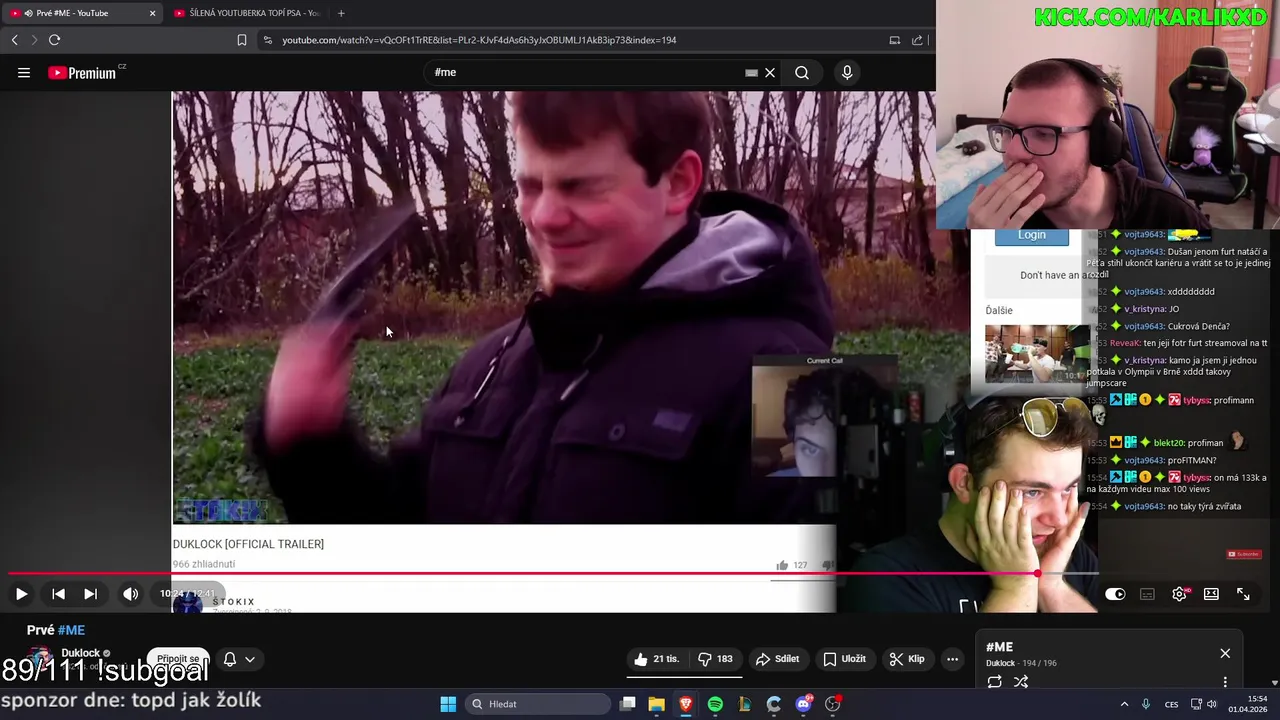Open Discord from the taskbar
1280x720 pixels.
(x=803, y=704)
